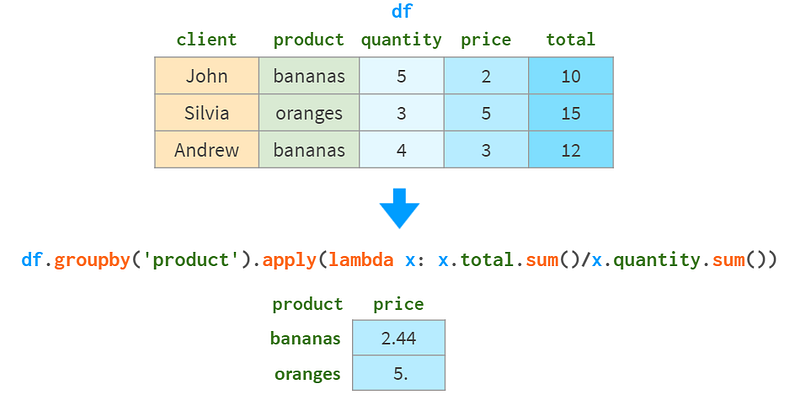Click the oranges product cell
Viewport: 800px width, 395px height.
(309, 113)
